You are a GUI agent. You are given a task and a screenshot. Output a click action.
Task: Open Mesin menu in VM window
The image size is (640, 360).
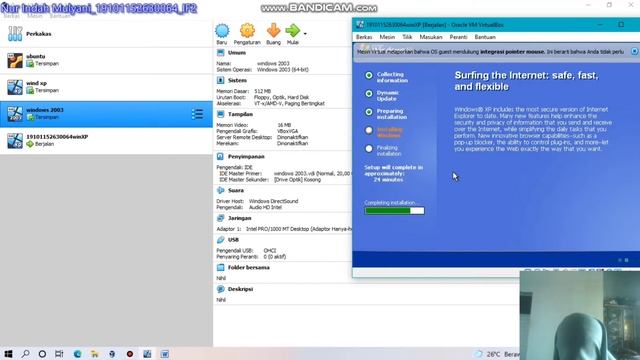click(387, 37)
